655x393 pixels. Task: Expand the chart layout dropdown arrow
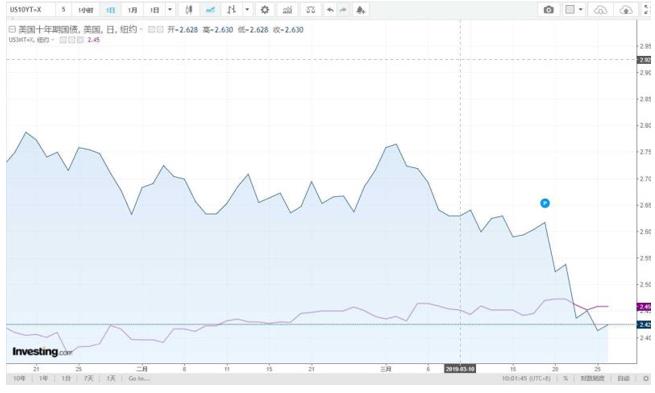(581, 10)
